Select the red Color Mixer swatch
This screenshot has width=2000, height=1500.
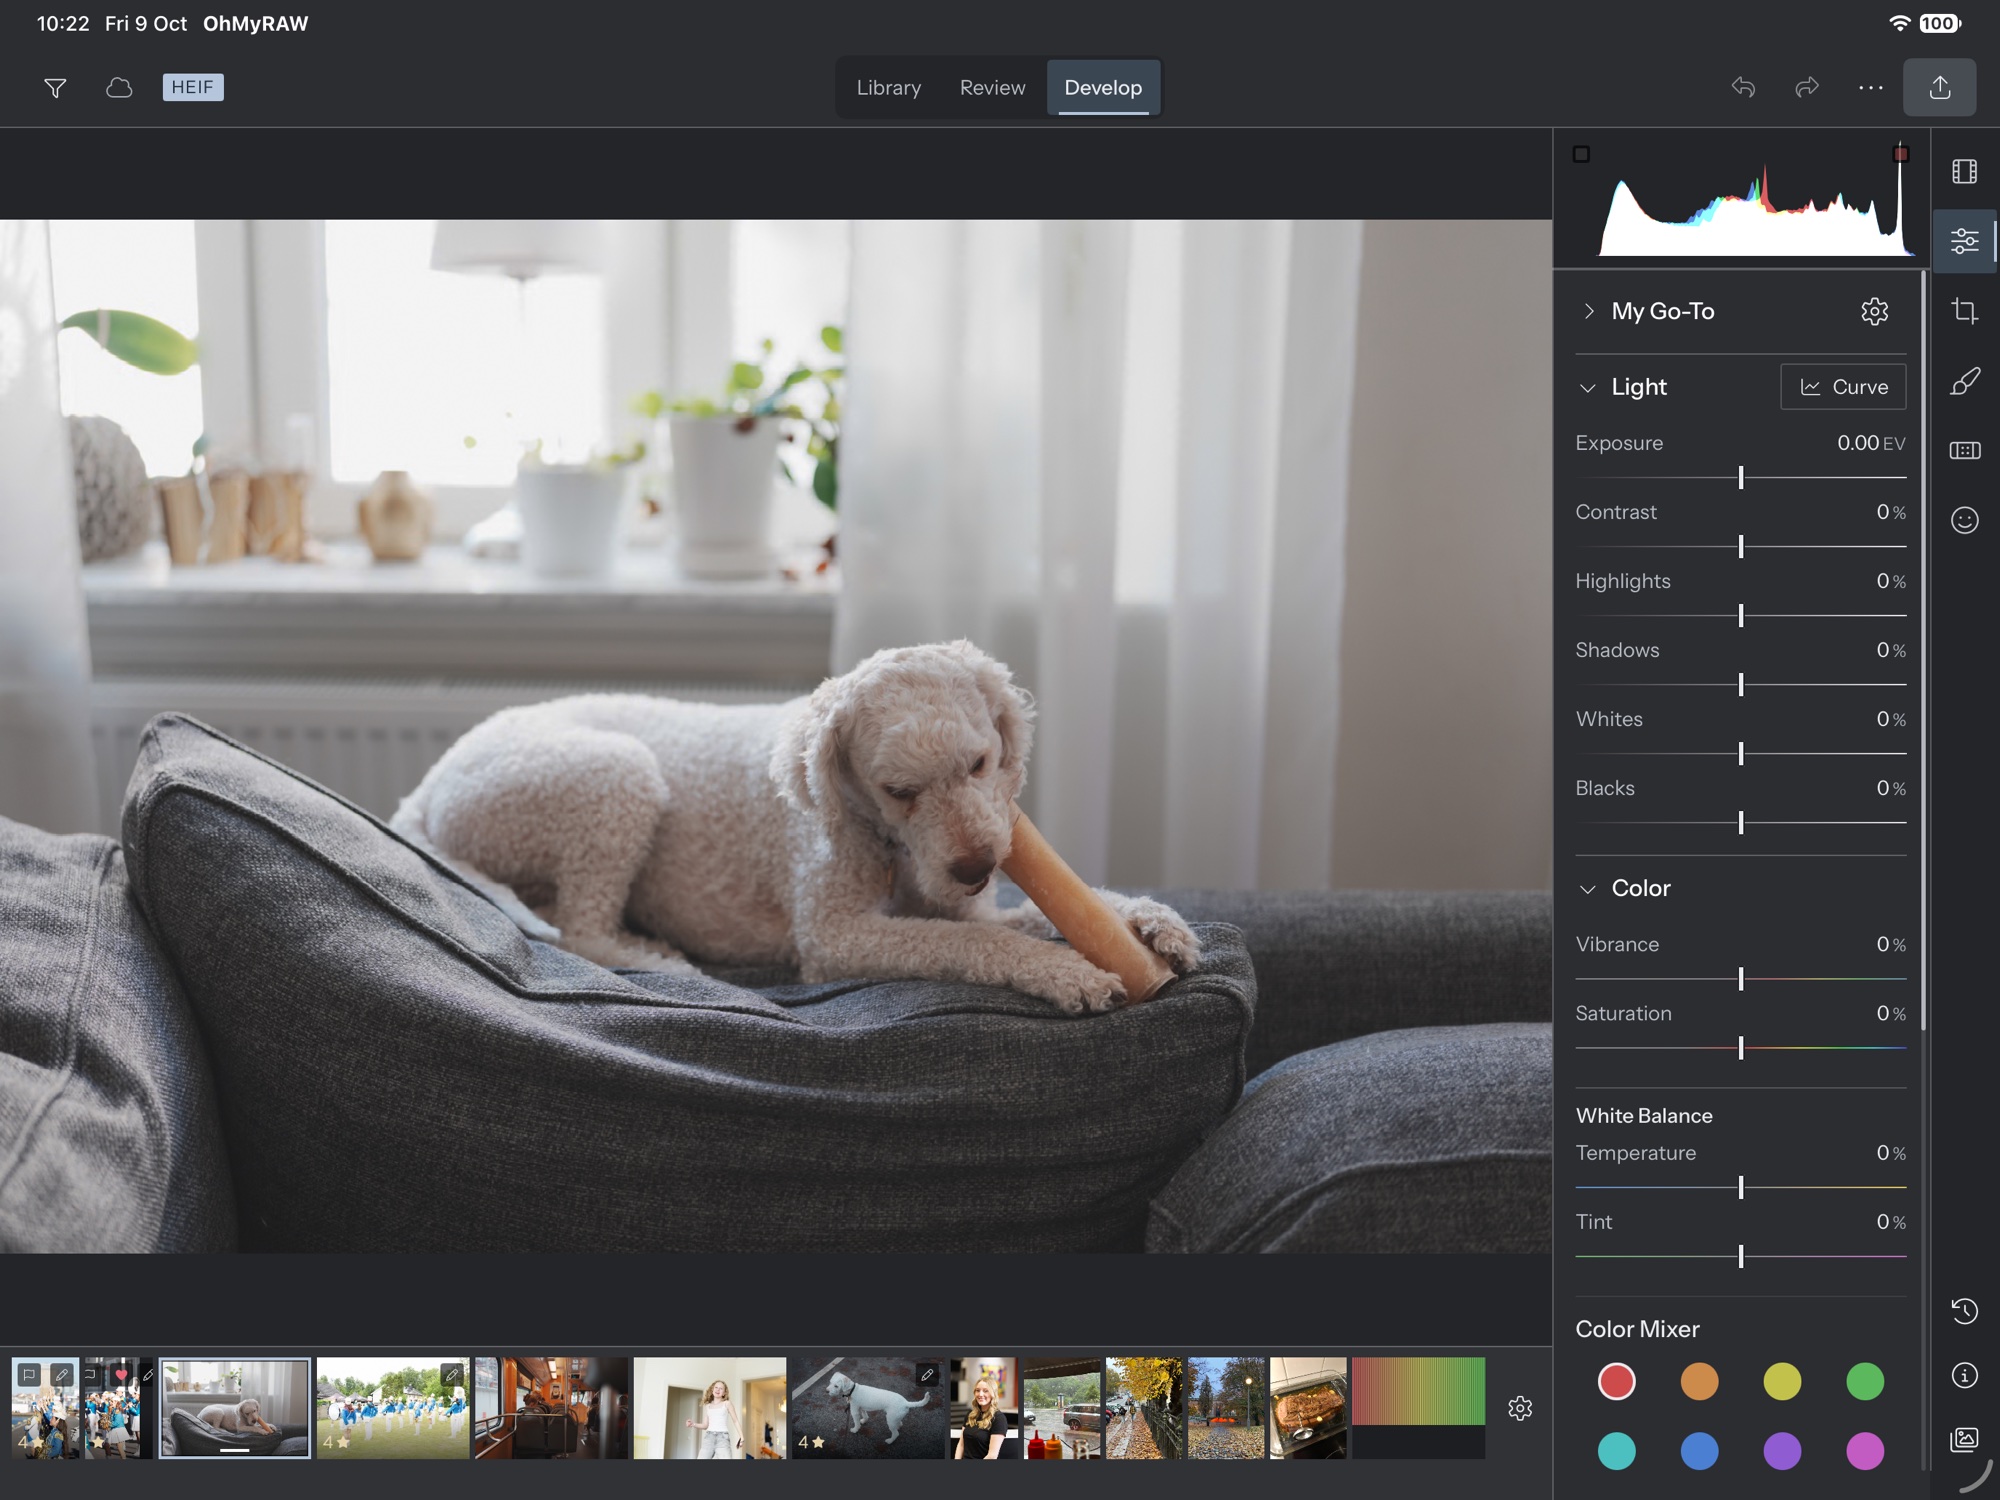click(x=1616, y=1382)
